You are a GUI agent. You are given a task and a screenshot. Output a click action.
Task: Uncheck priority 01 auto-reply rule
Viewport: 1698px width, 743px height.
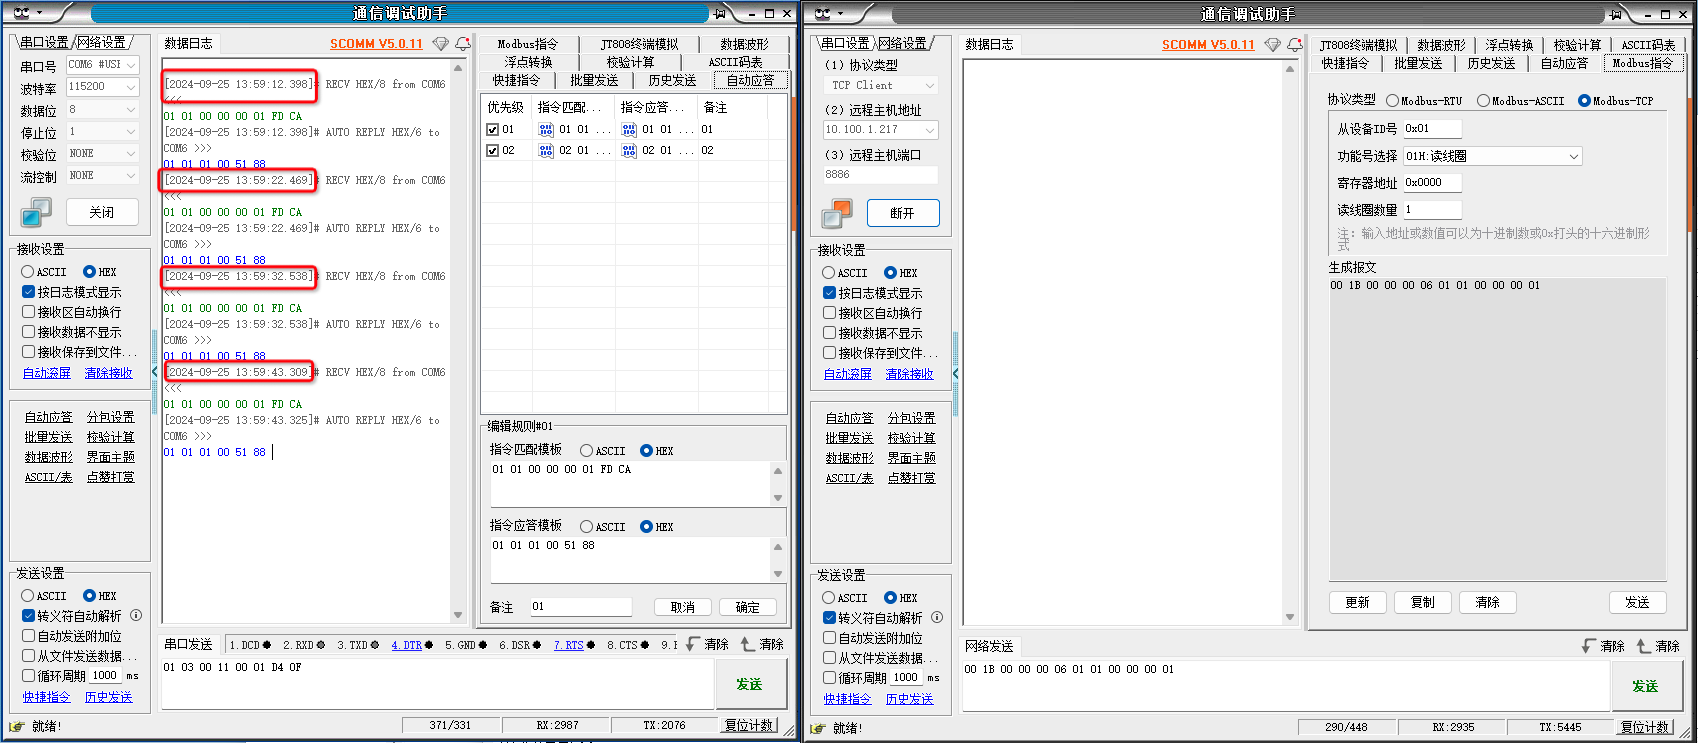tap(492, 129)
